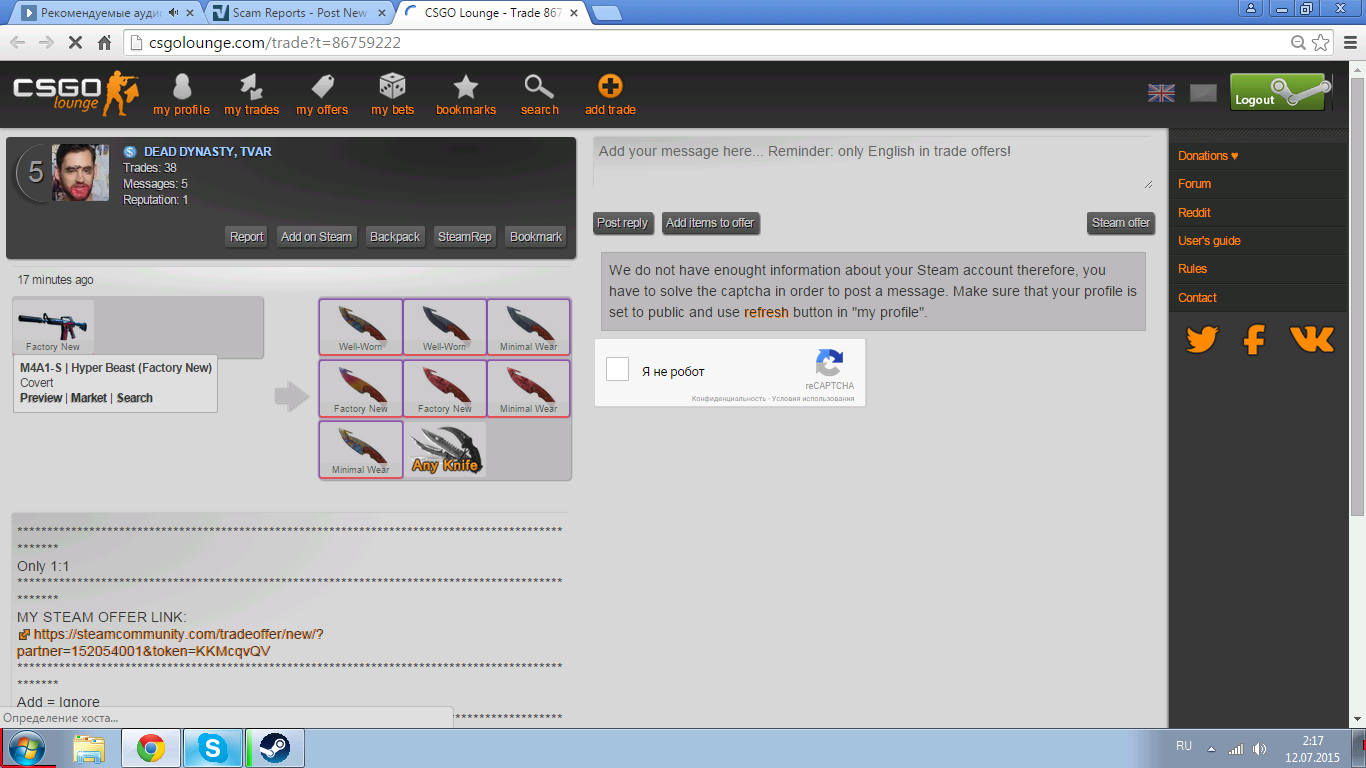Open the my trades icon
1366x768 pixels.
251,88
